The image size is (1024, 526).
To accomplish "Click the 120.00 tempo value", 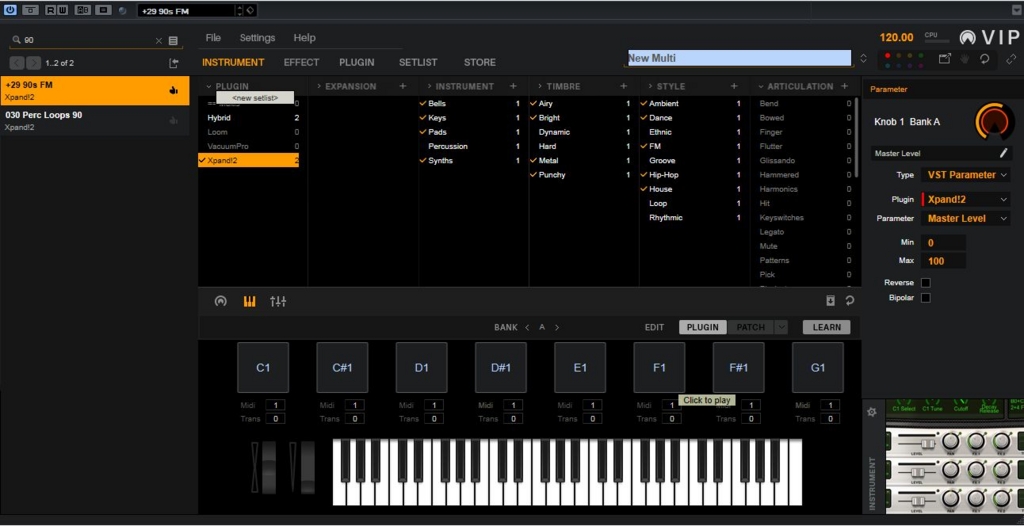I will 897,38.
